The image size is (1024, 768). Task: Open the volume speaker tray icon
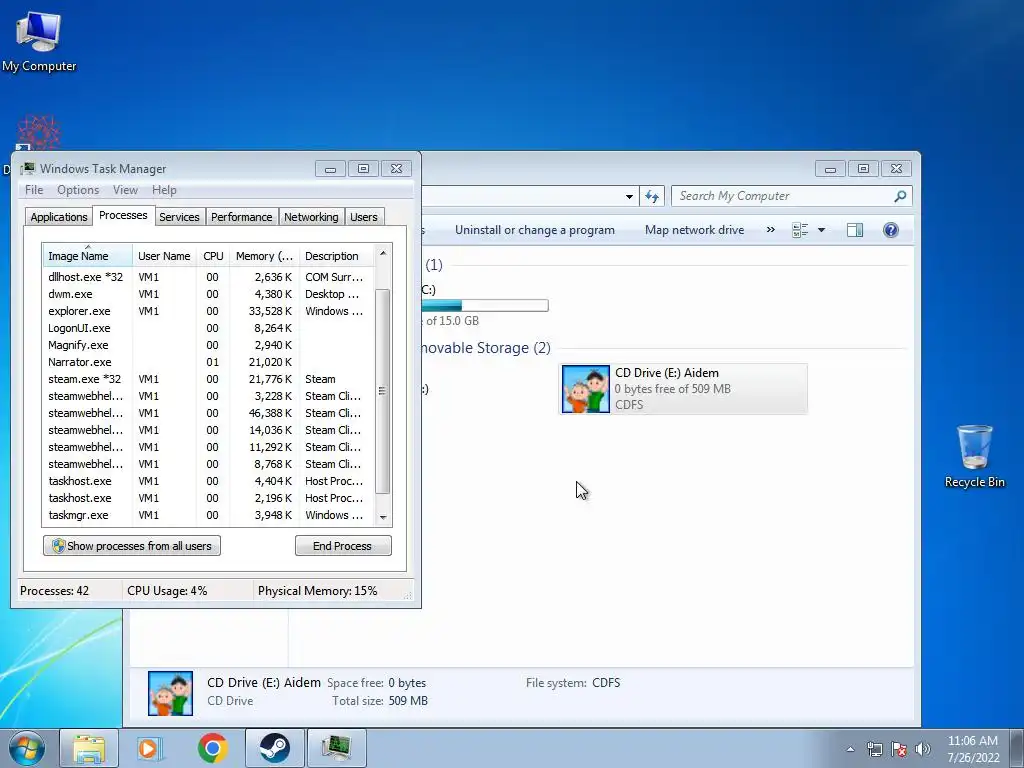pyautogui.click(x=922, y=749)
